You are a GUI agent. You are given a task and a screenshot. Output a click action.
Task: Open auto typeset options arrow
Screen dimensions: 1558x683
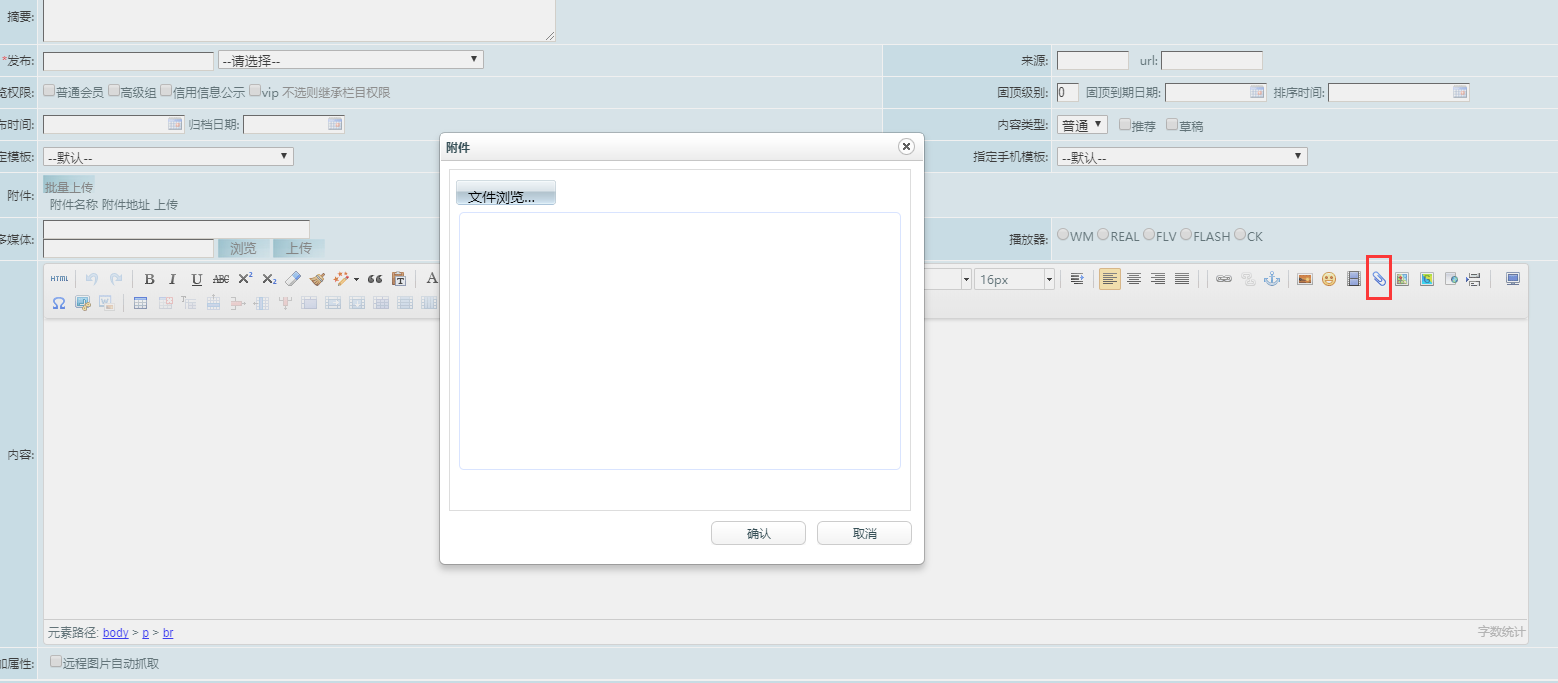tap(356, 279)
